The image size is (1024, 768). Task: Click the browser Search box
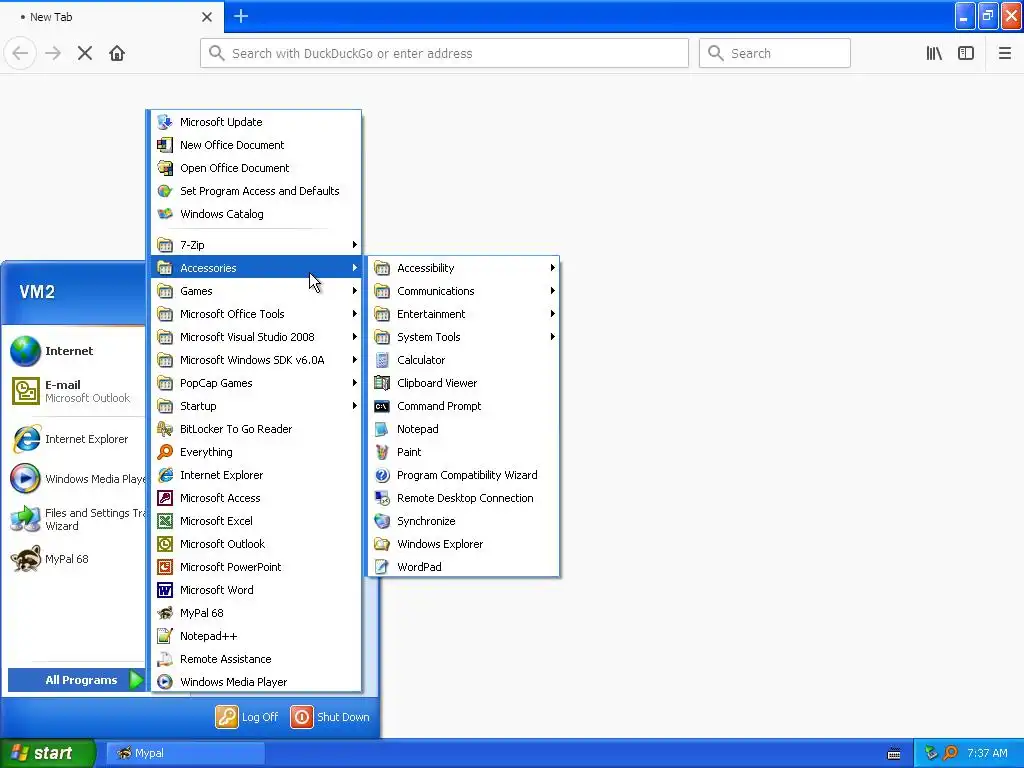click(x=775, y=53)
